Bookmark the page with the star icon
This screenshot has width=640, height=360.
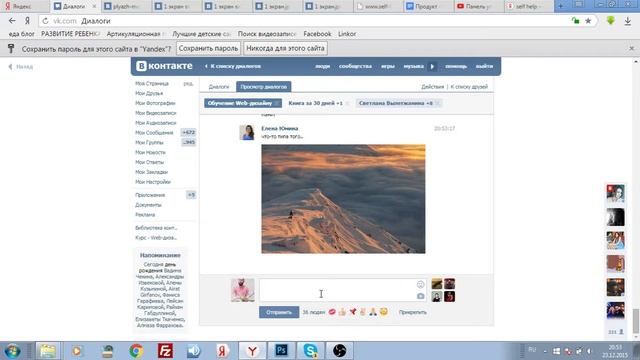click(x=588, y=21)
